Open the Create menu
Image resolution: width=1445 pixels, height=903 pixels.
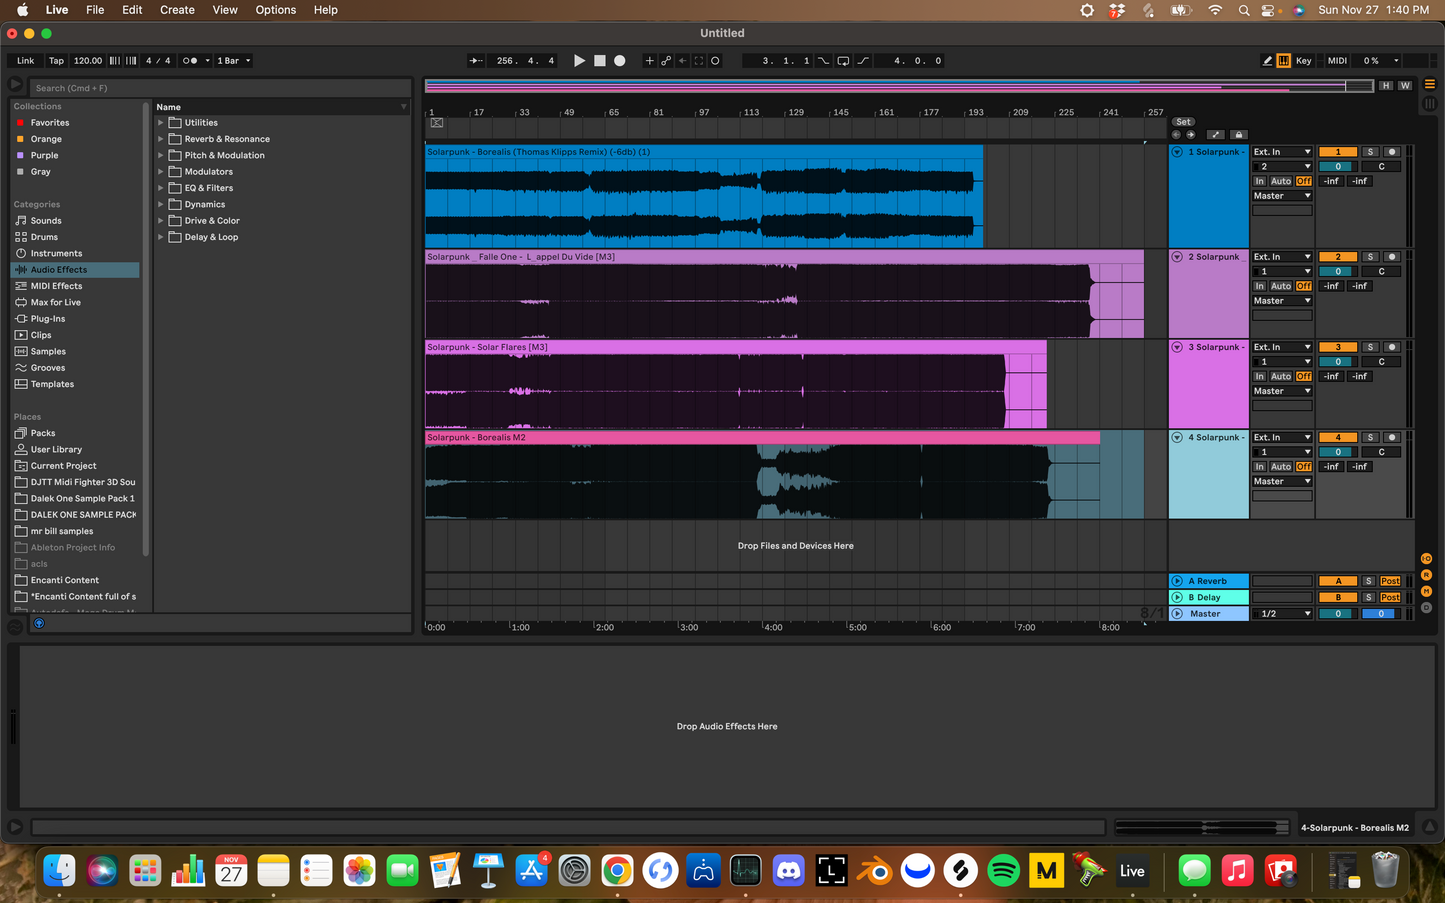177,10
